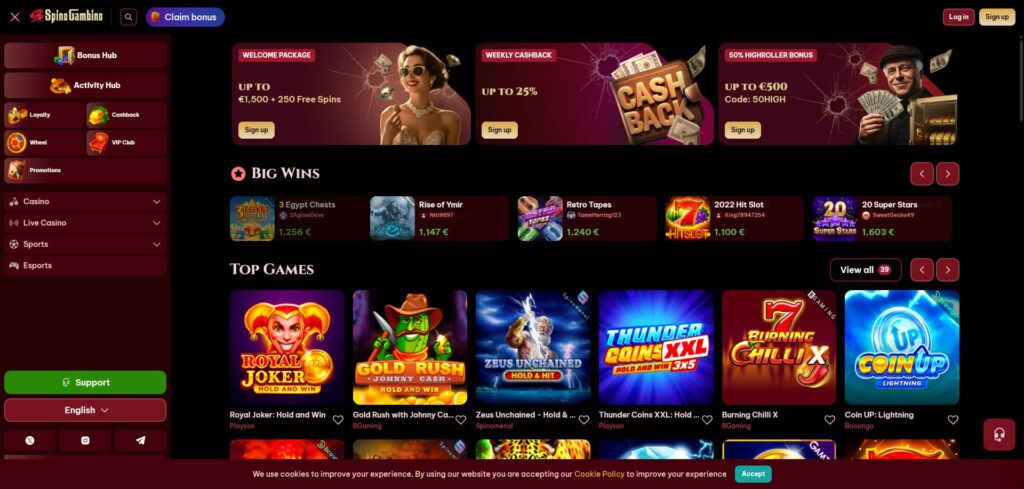Click the page vertical scrollbar
The height and width of the screenshot is (489, 1024).
click(x=1021, y=78)
